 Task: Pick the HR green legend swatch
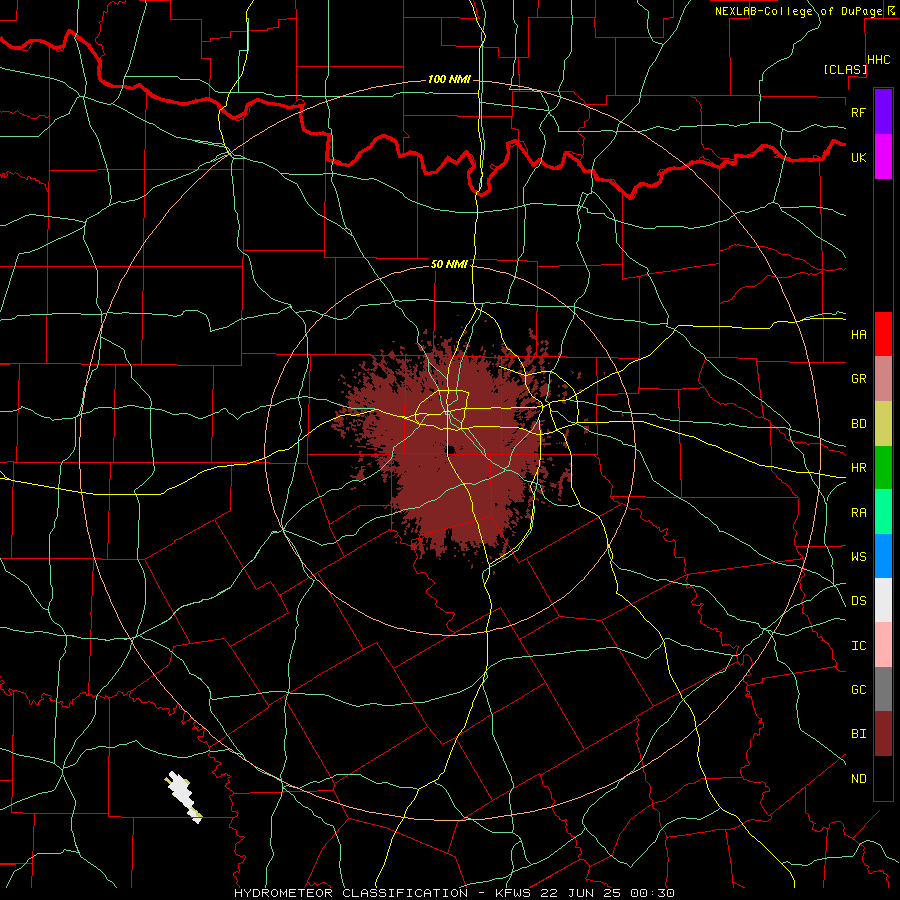coord(883,468)
